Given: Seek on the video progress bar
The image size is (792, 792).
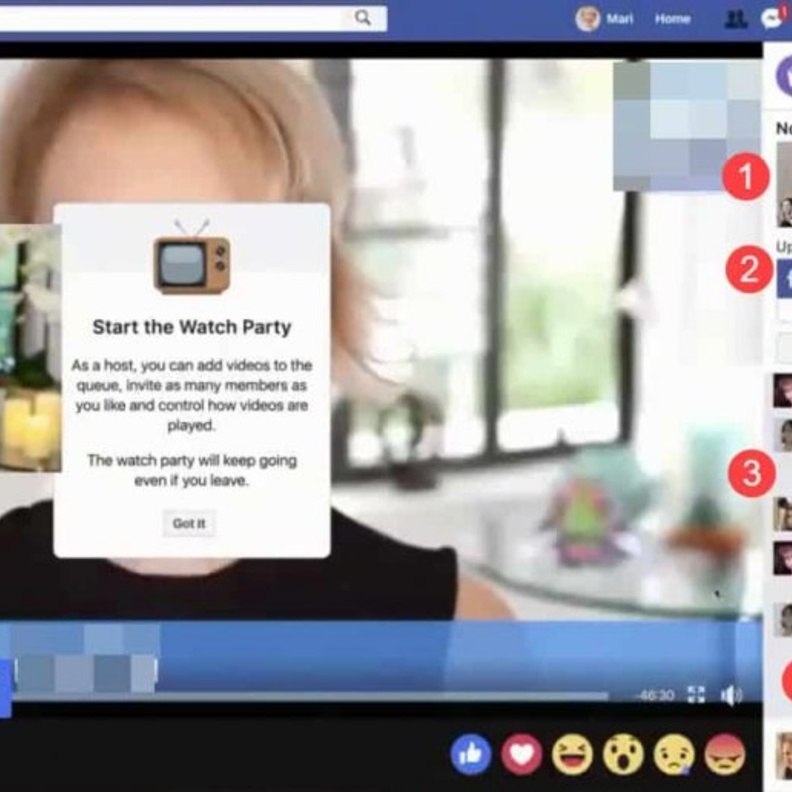Looking at the screenshot, I should click(x=310, y=697).
